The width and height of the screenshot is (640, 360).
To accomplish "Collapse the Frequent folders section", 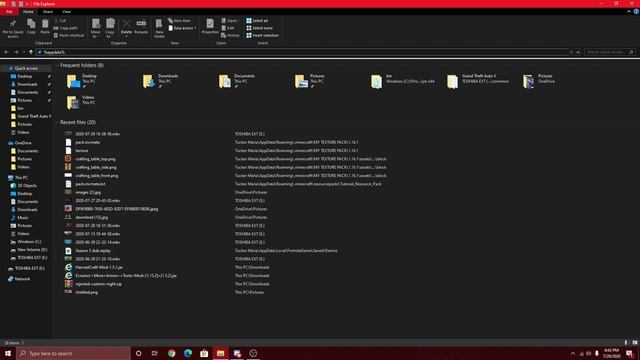I will 57,65.
